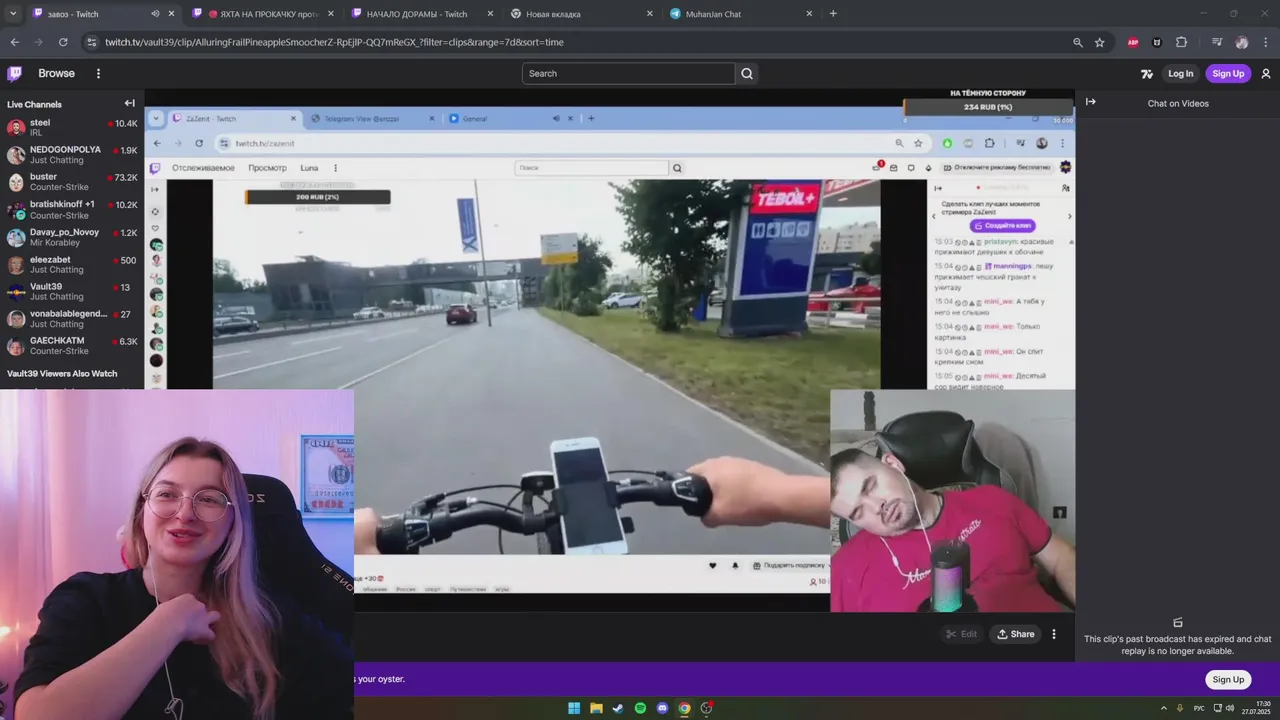Open Chrome's tab search dropdown

click(x=13, y=14)
